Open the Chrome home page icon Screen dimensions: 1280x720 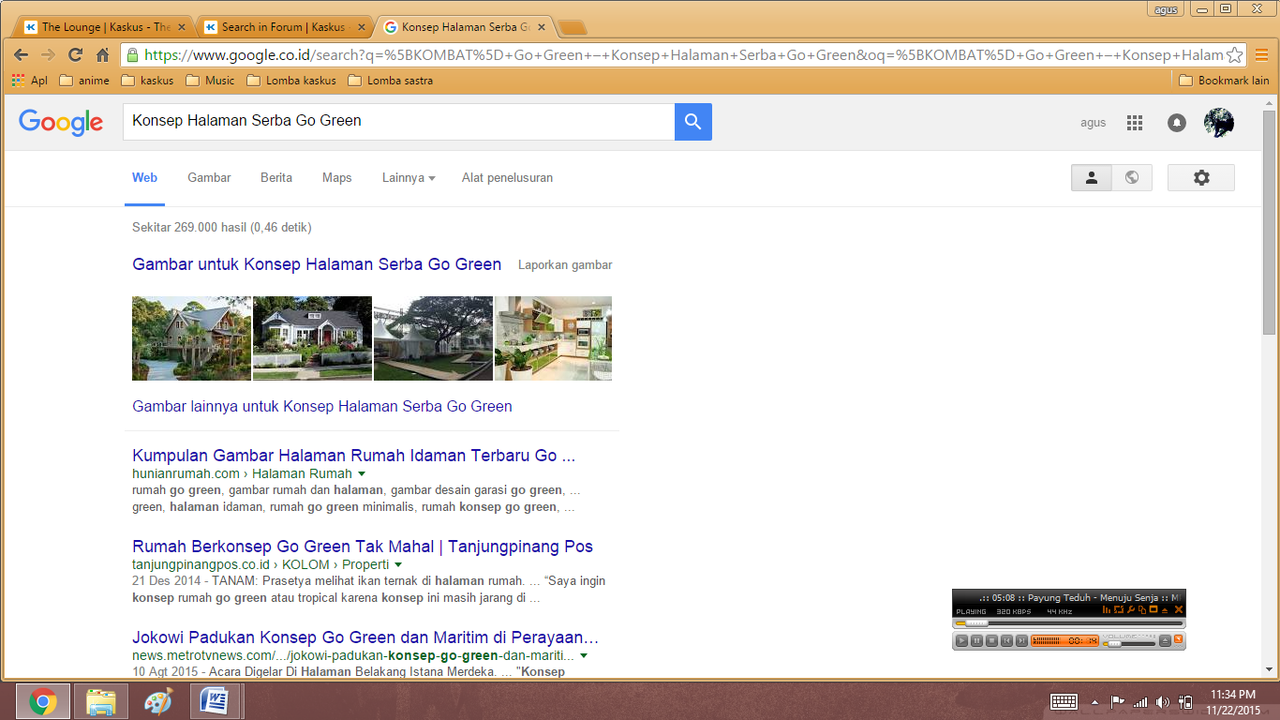[x=102, y=55]
